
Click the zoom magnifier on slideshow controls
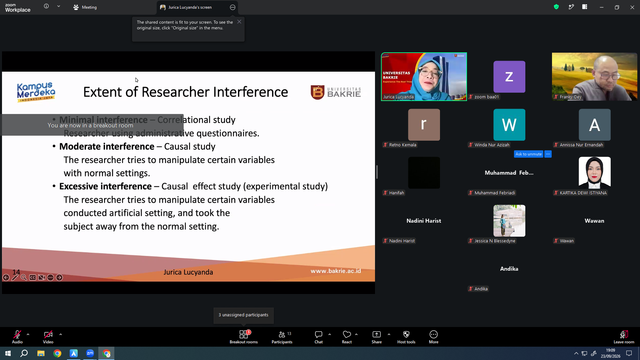click(24, 278)
